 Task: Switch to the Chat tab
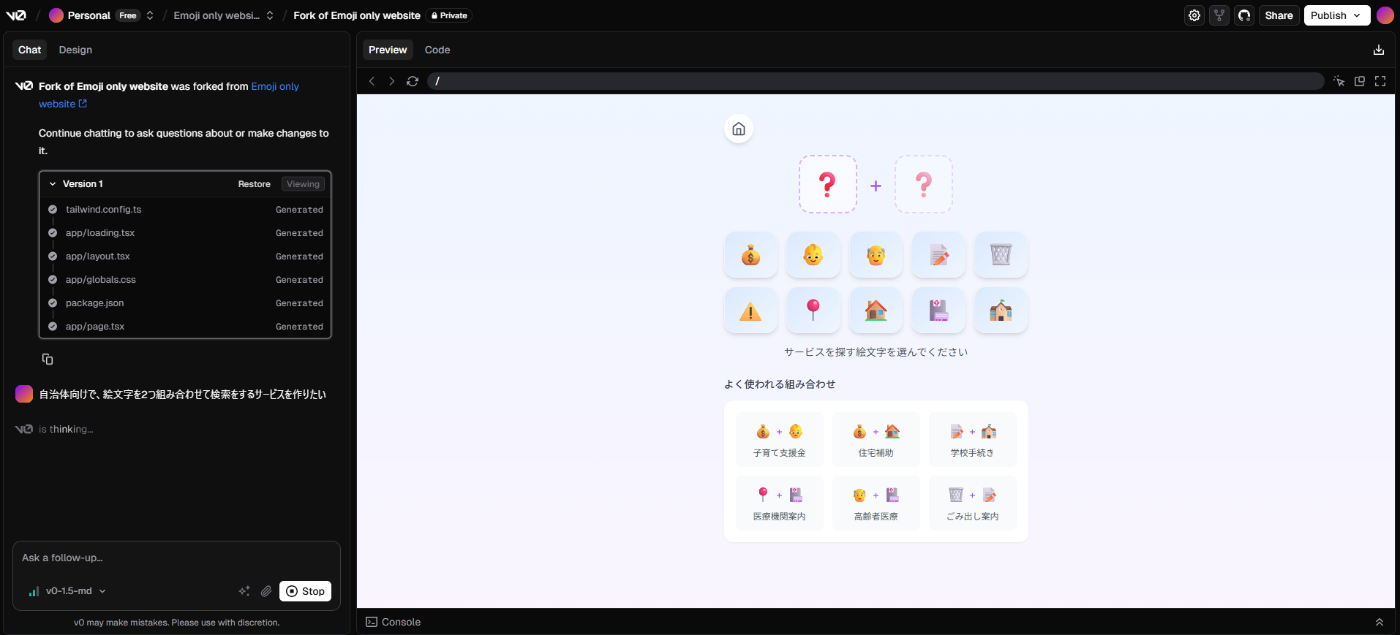point(30,50)
